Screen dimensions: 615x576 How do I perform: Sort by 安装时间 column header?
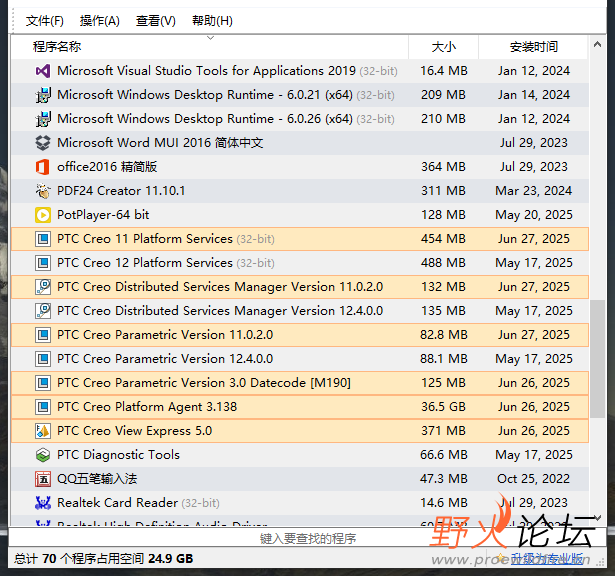(x=533, y=47)
